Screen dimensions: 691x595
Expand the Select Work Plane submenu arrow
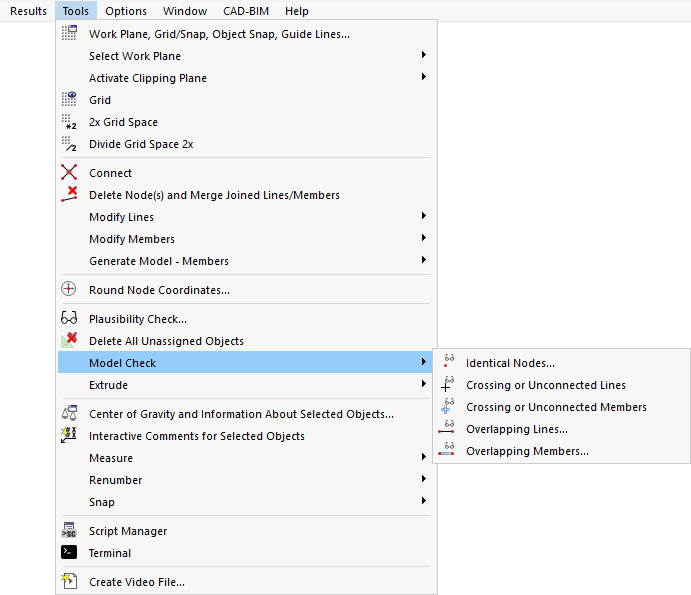click(424, 56)
